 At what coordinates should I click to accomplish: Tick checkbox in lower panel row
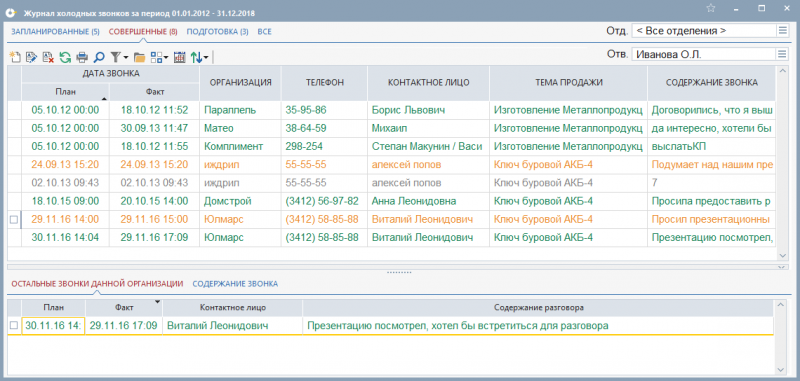point(14,325)
